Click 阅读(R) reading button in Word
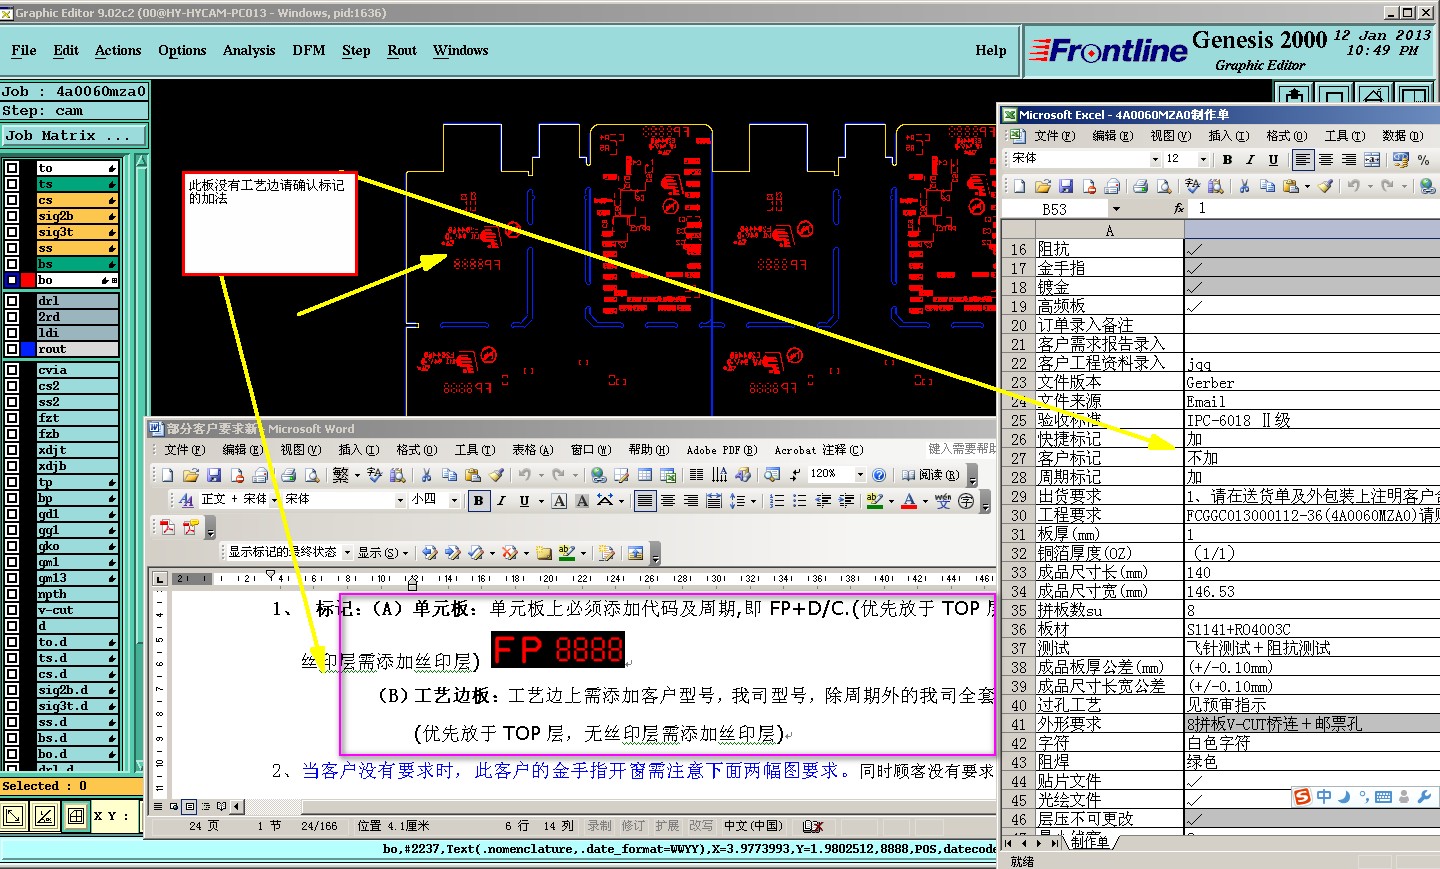Image resolution: width=1440 pixels, height=869 pixels. point(930,475)
